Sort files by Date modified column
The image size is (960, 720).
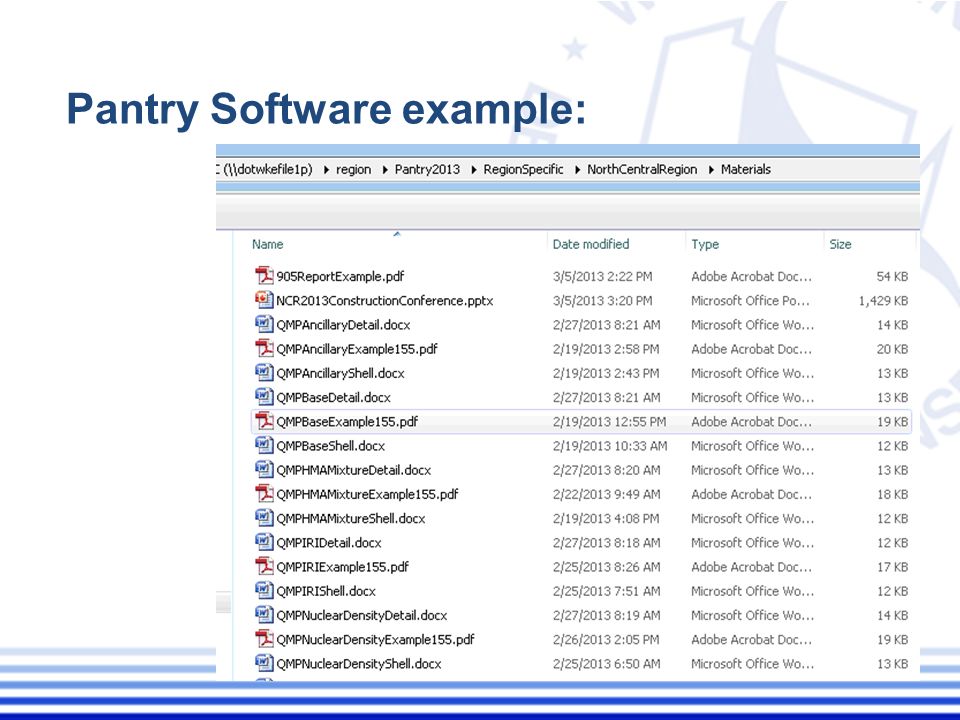[x=591, y=244]
